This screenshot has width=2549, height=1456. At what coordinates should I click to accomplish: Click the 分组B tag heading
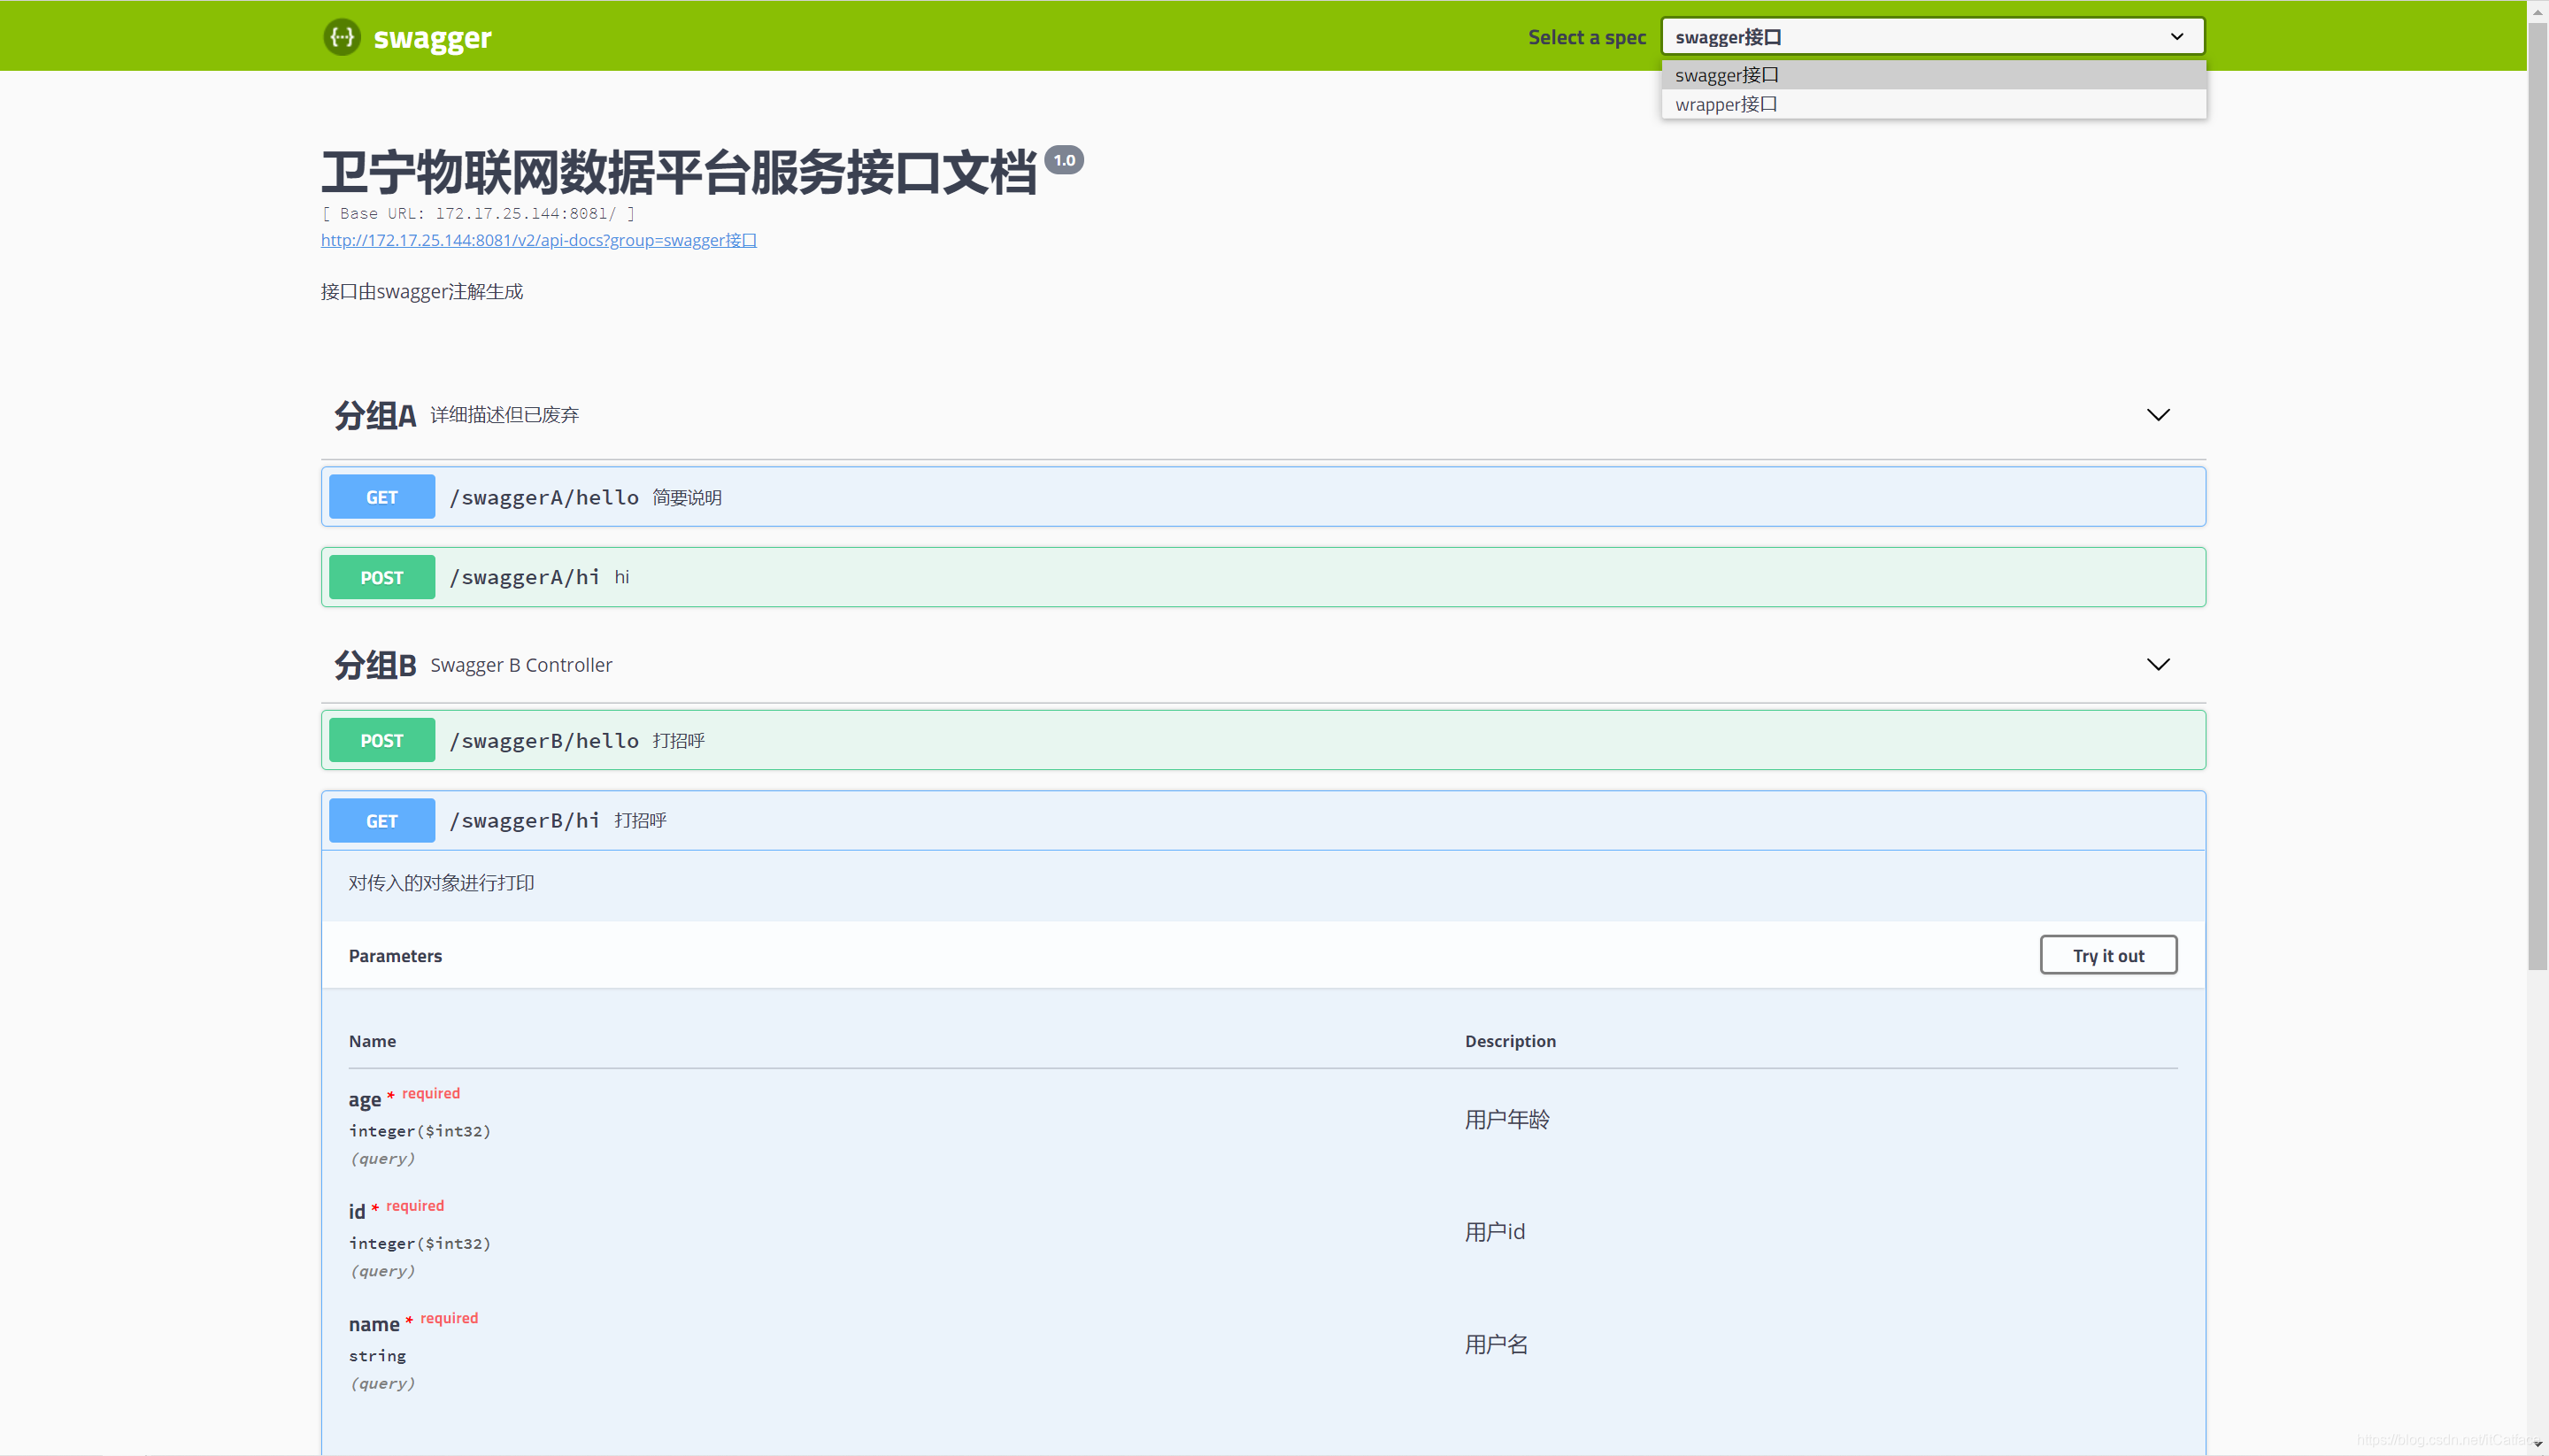pyautogui.click(x=375, y=665)
